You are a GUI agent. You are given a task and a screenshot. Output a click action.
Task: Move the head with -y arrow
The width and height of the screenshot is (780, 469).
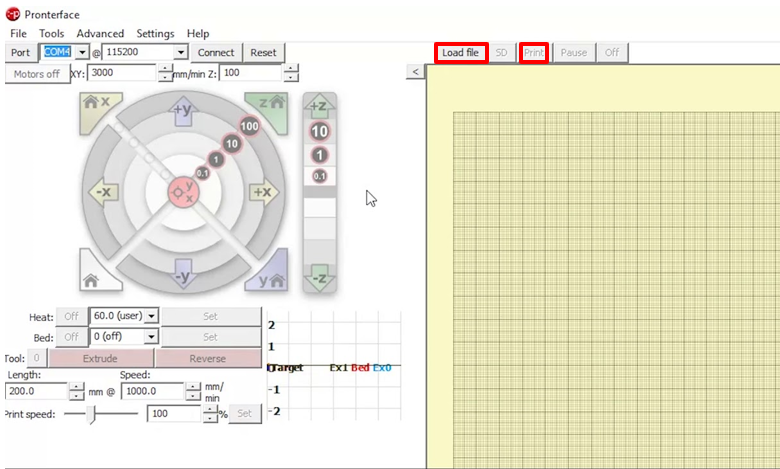(x=183, y=274)
